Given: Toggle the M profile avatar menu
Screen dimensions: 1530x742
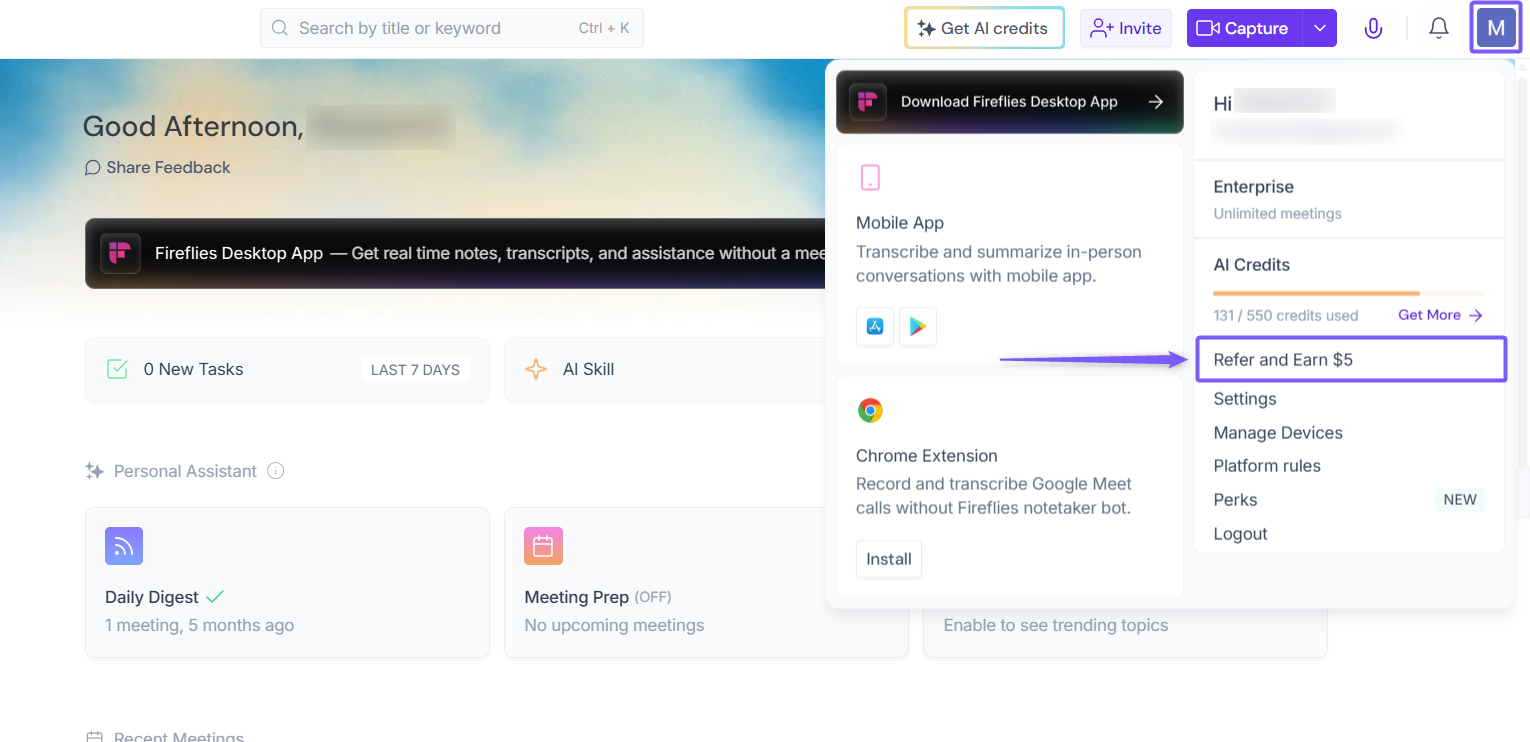Looking at the screenshot, I should coord(1496,28).
